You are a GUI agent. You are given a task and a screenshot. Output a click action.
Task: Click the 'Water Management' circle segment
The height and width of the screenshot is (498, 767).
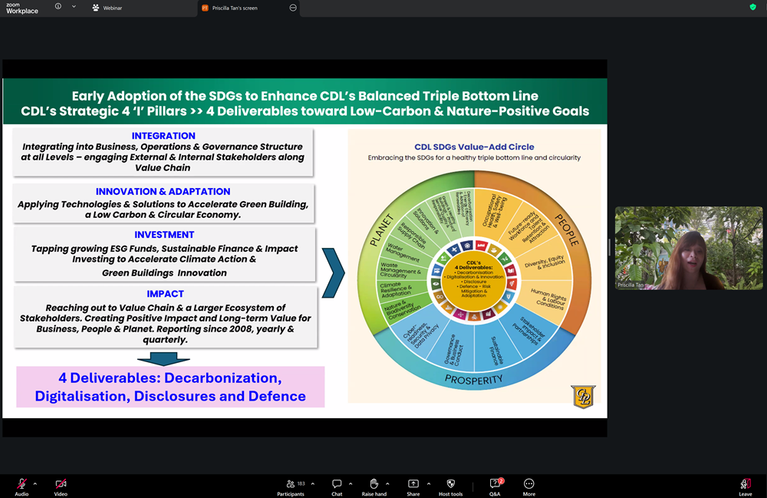click(403, 251)
